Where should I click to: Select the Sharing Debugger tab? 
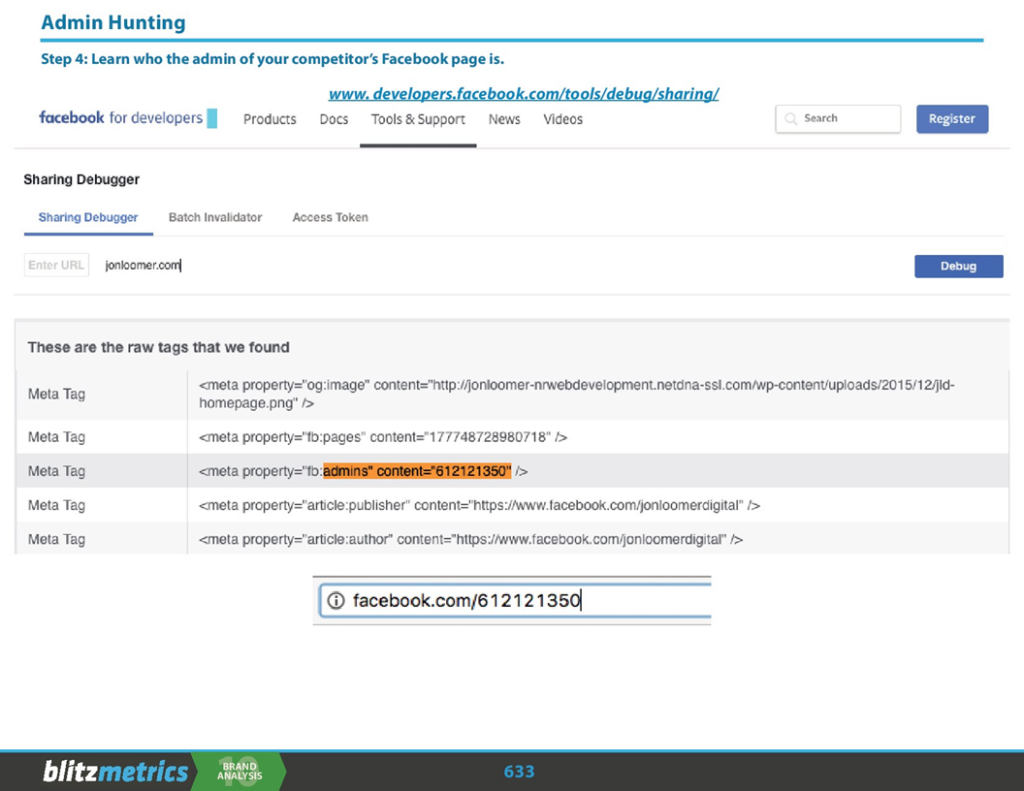tap(88, 218)
